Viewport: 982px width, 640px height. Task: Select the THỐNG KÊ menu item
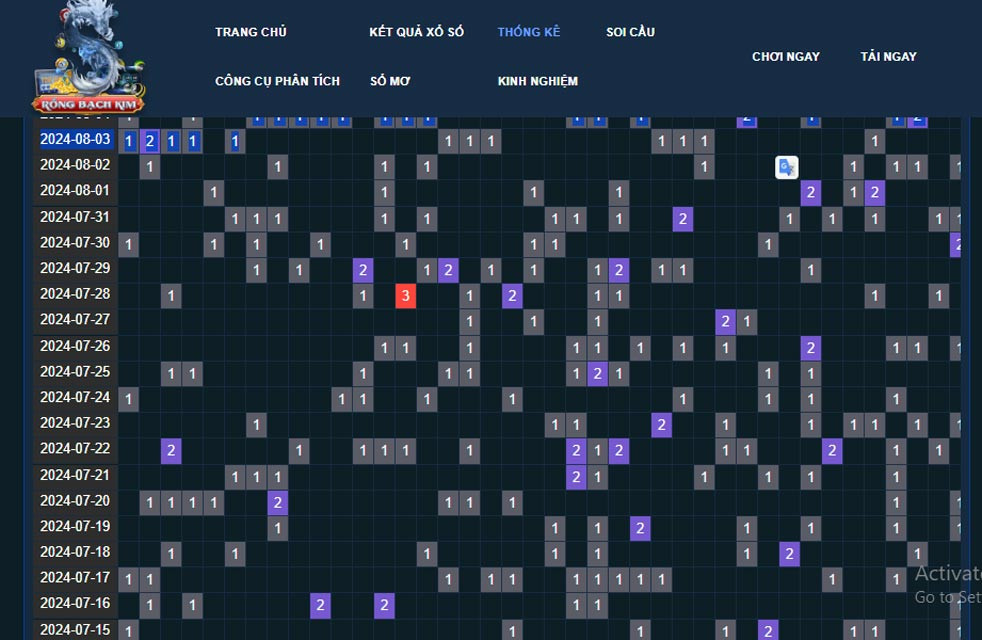pos(528,32)
